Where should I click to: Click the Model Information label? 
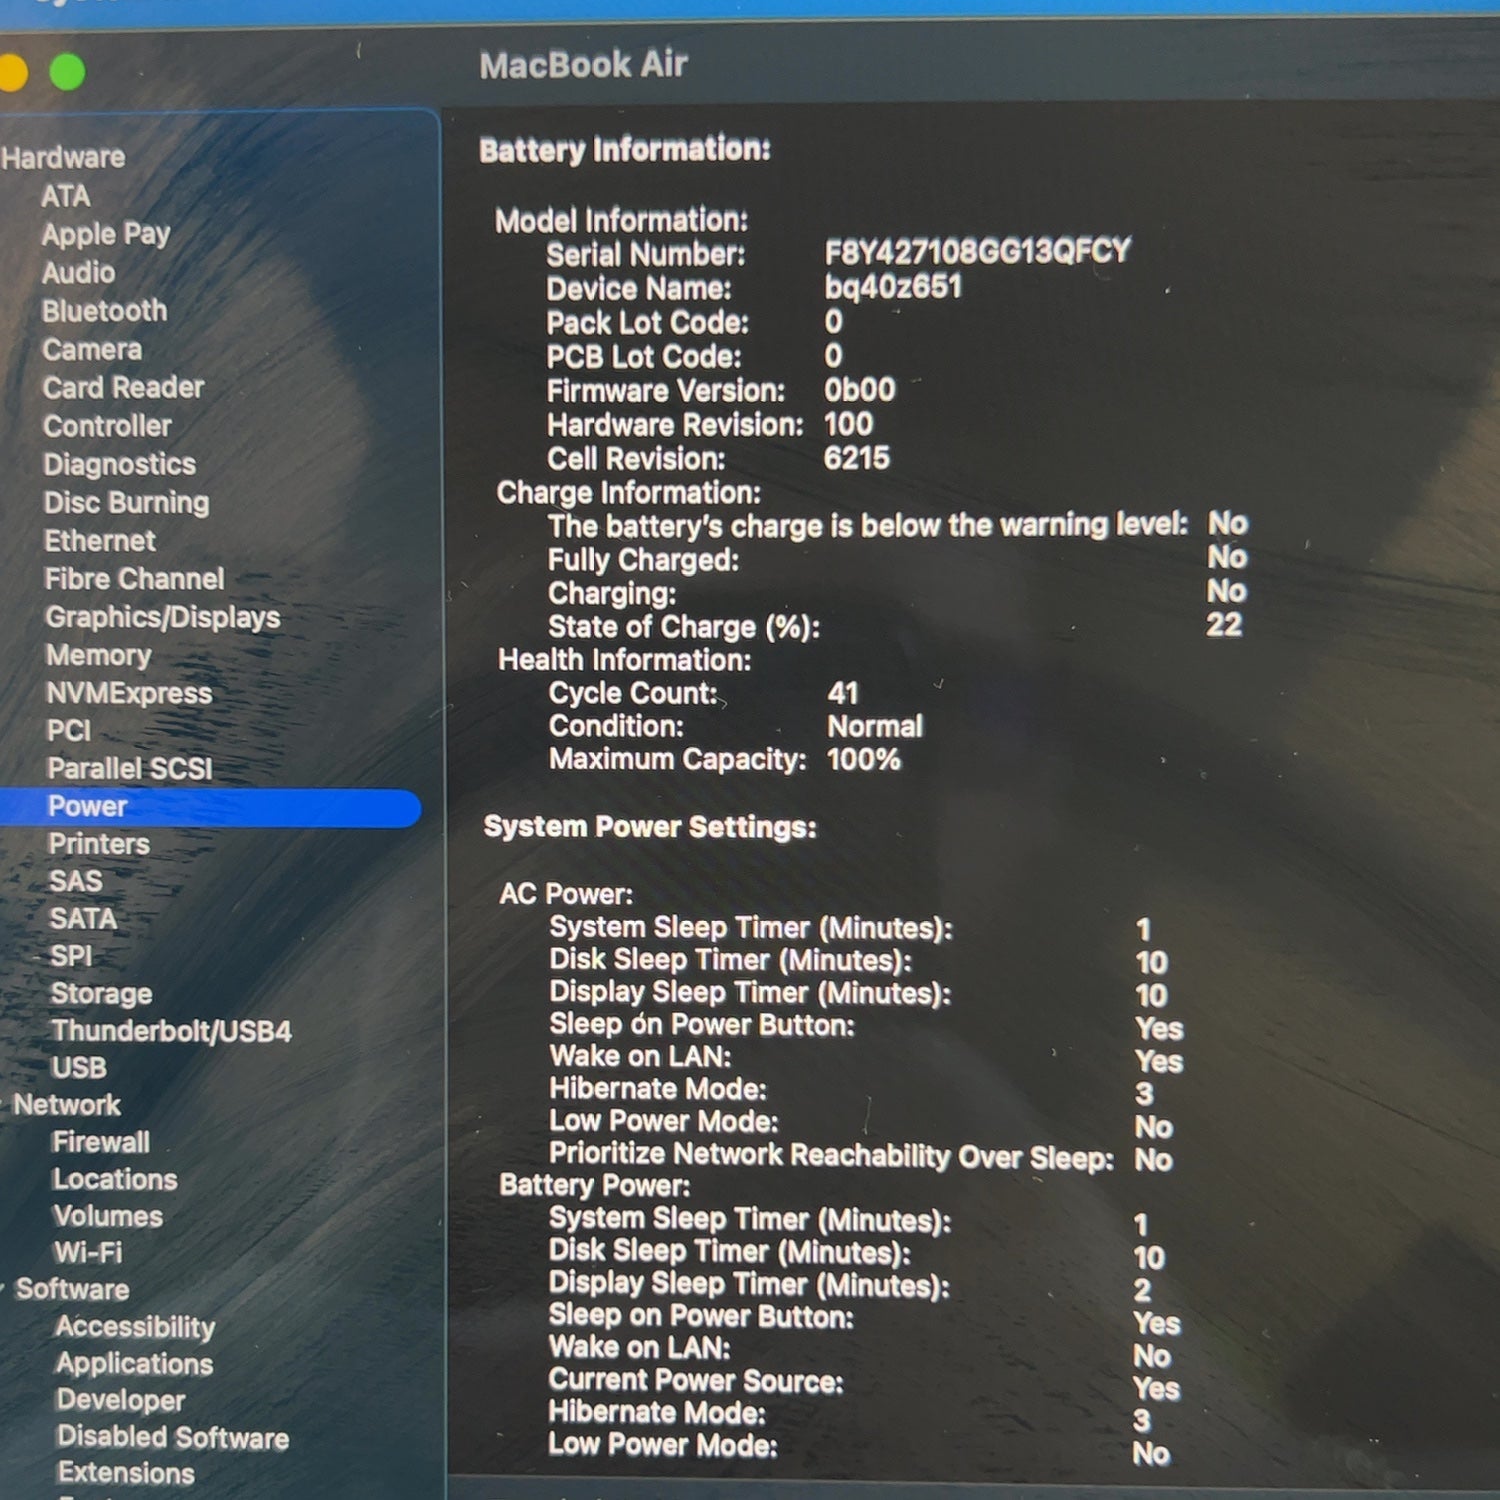point(621,220)
